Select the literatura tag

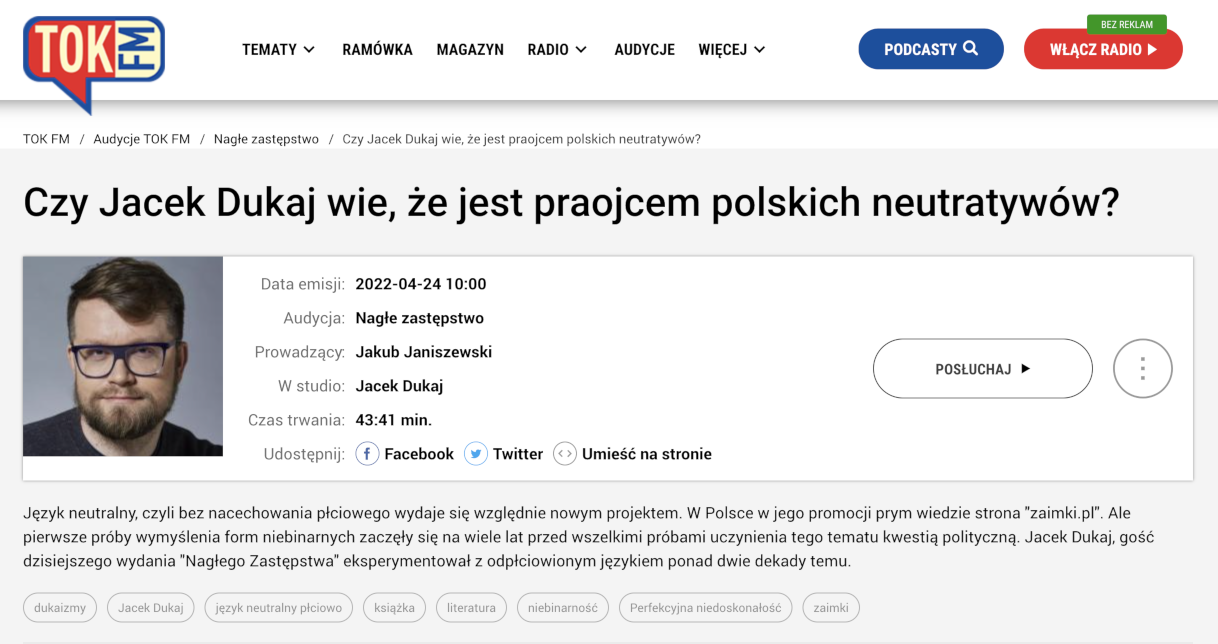[x=471, y=607]
